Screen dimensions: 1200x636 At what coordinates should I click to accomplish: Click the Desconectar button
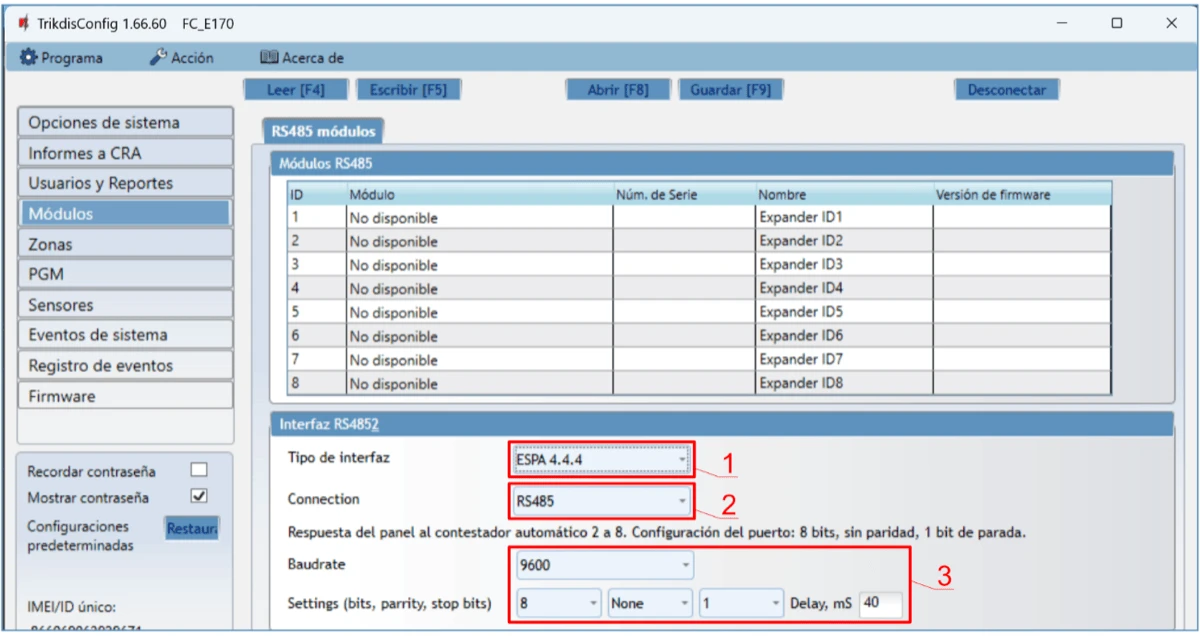(x=1006, y=89)
